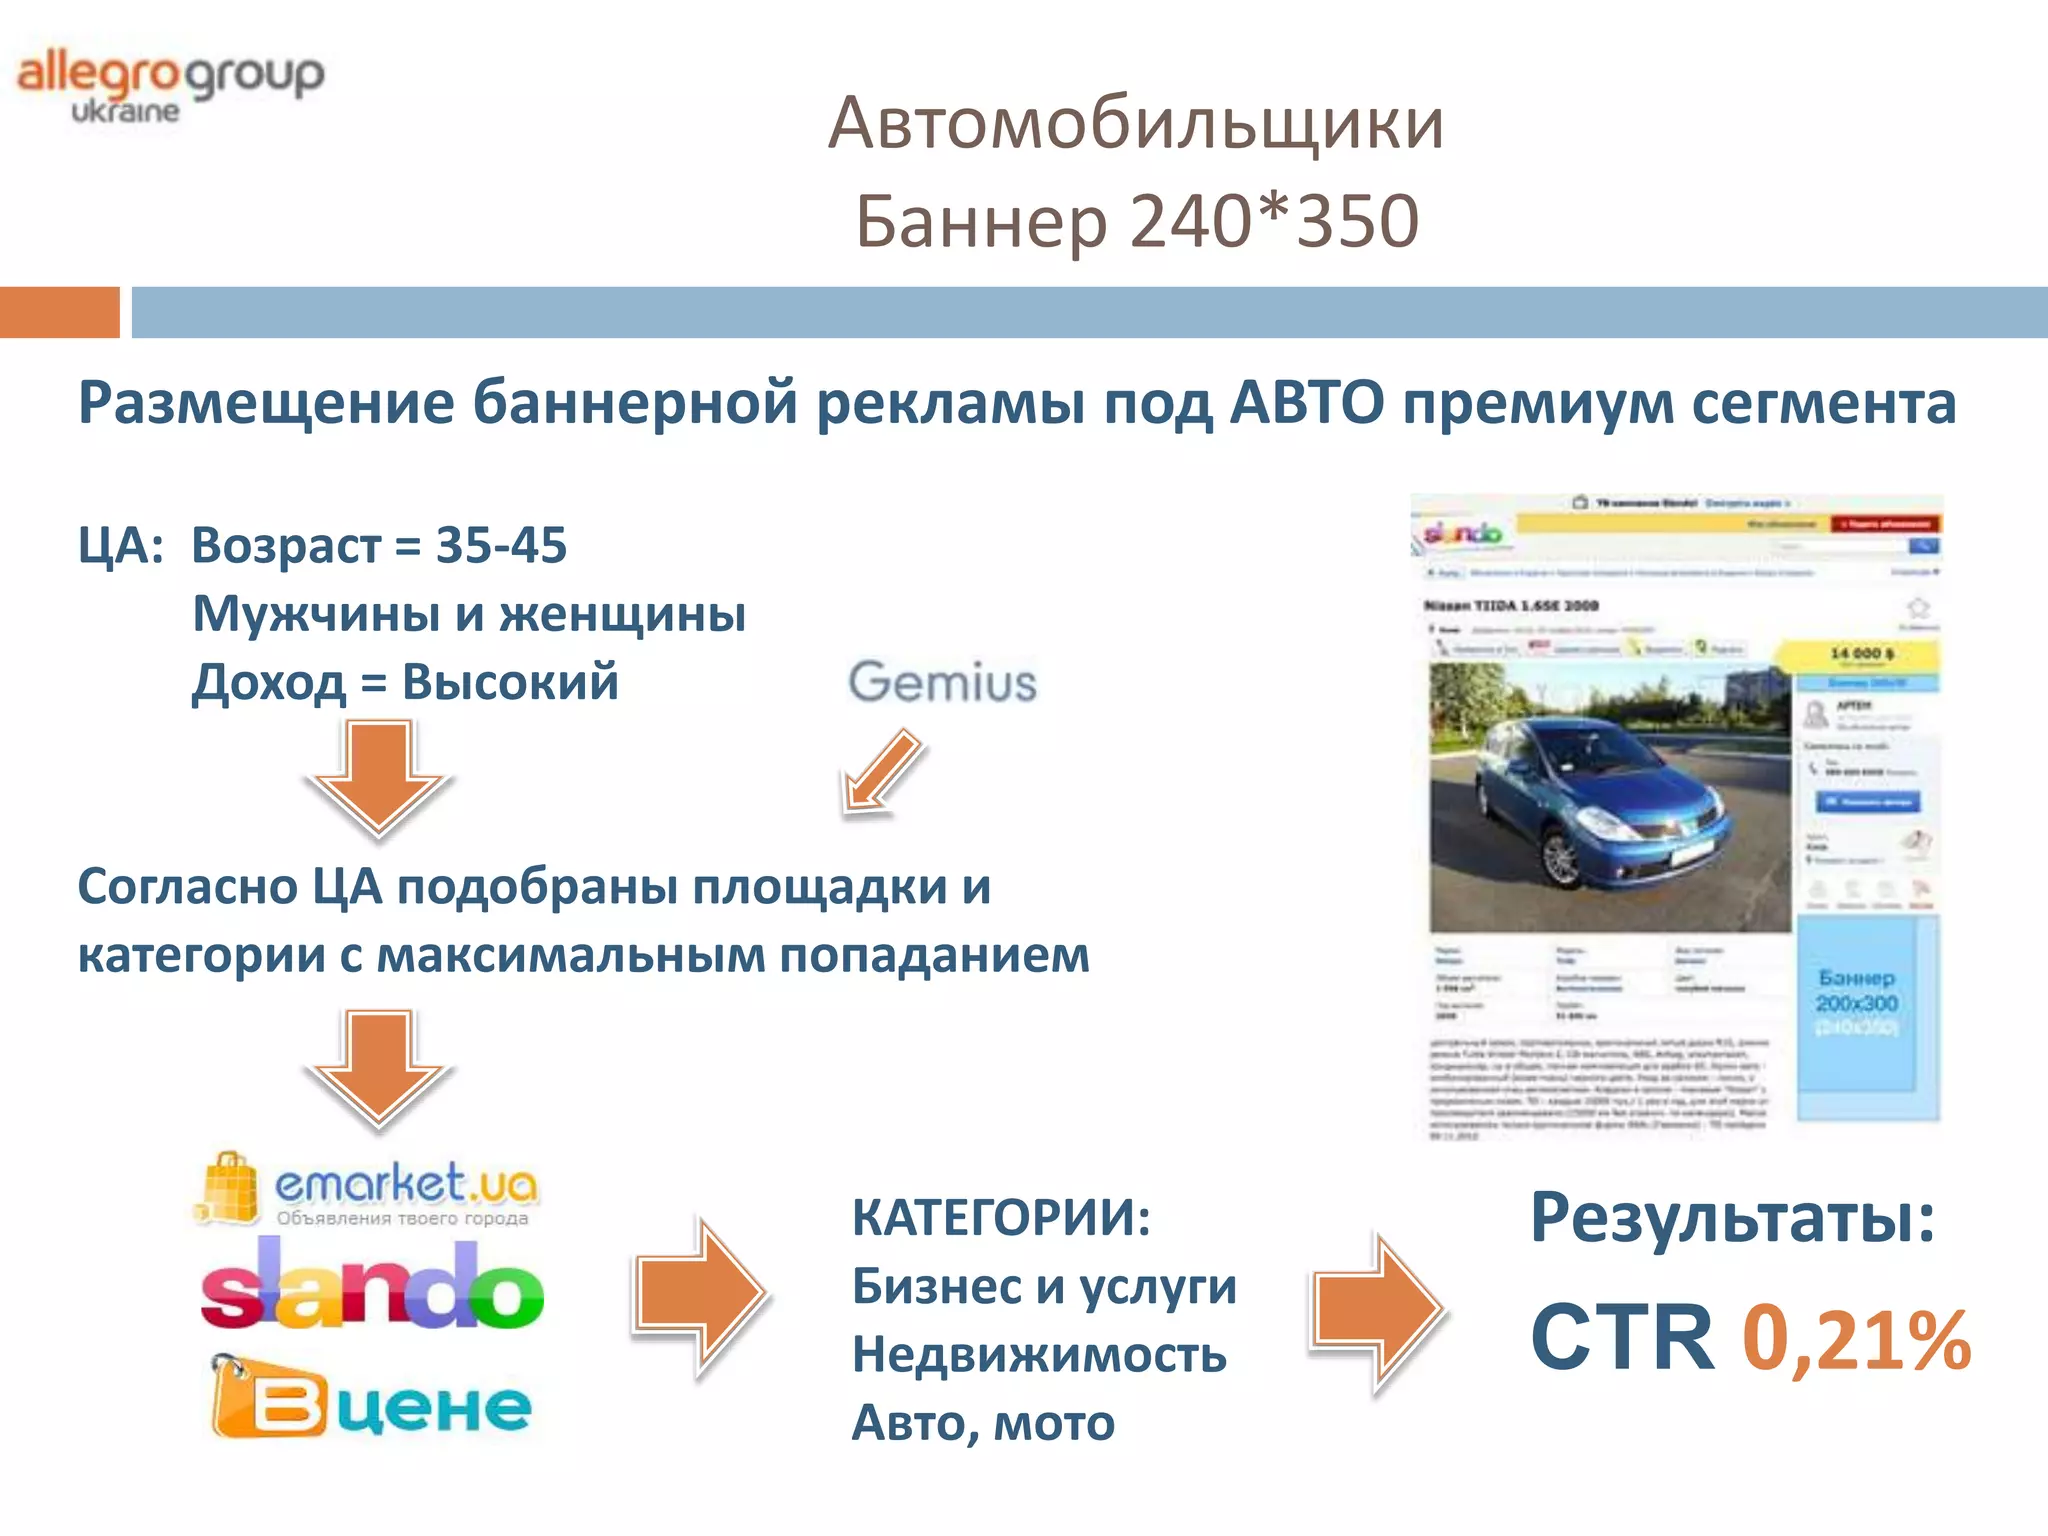
Task: Select the category 'Бизнес и услуги'
Action: pyautogui.click(x=1044, y=1287)
